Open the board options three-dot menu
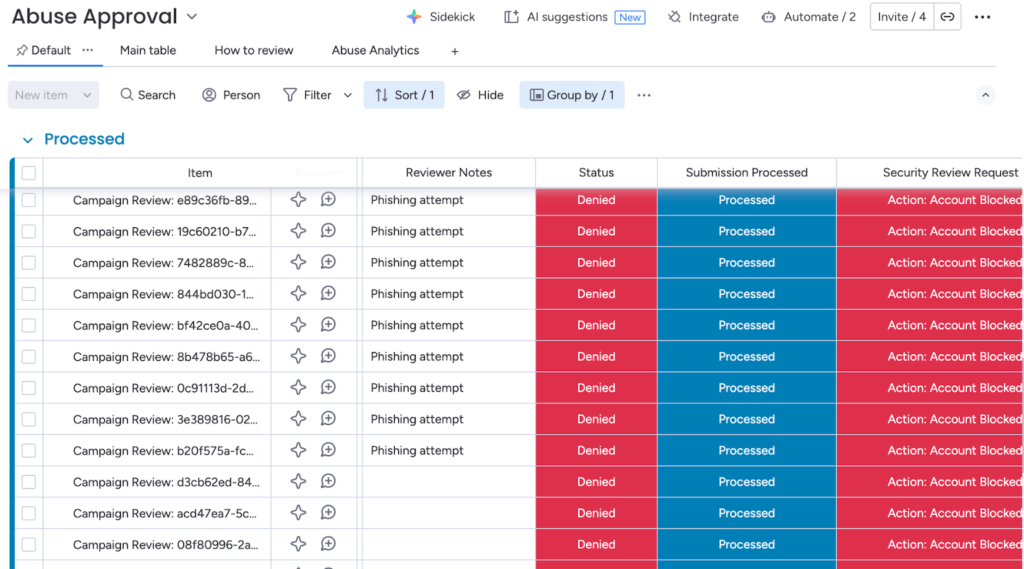Screen dimensions: 1024x569 pos(983,17)
